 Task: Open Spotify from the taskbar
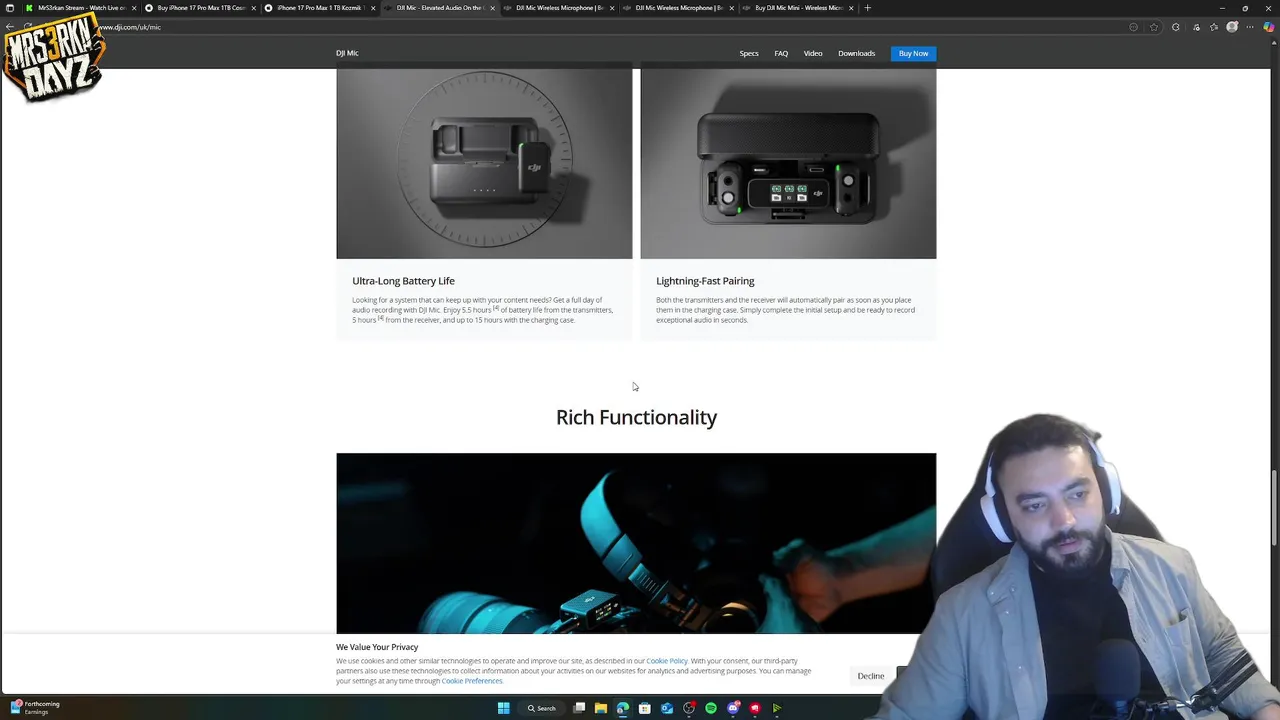point(711,708)
